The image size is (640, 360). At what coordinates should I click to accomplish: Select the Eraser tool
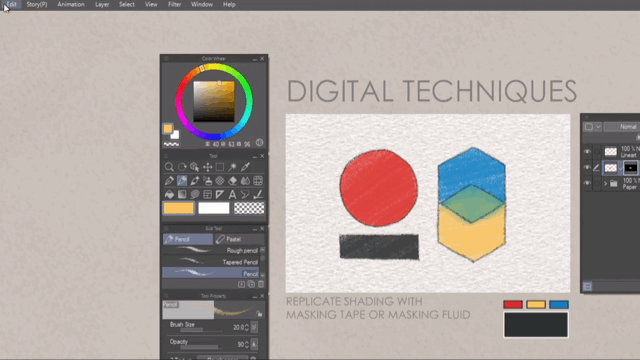[232, 181]
